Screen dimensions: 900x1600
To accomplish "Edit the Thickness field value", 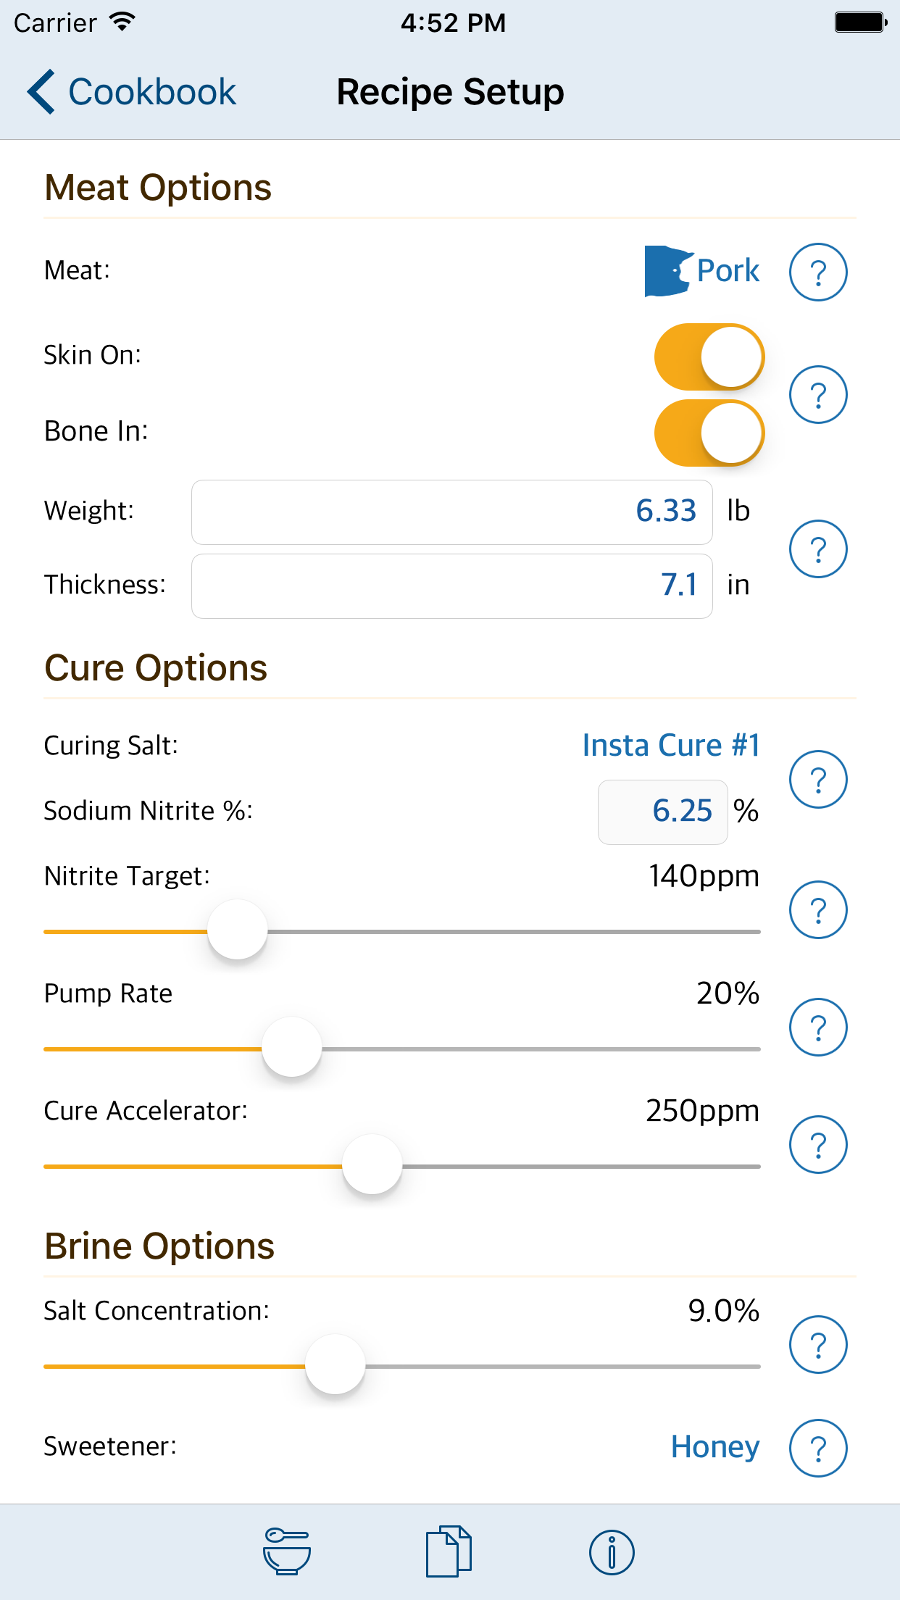I will [x=452, y=586].
